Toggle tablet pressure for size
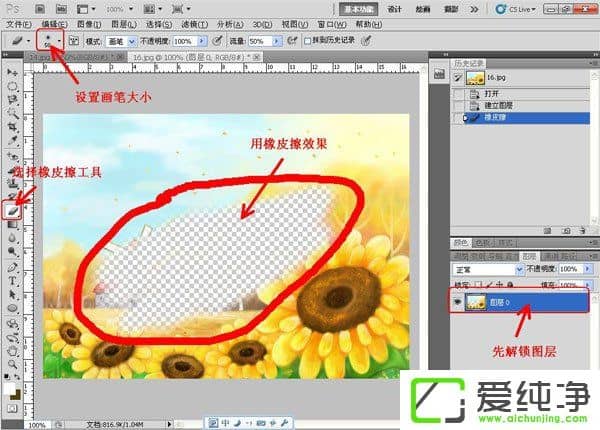 click(366, 41)
